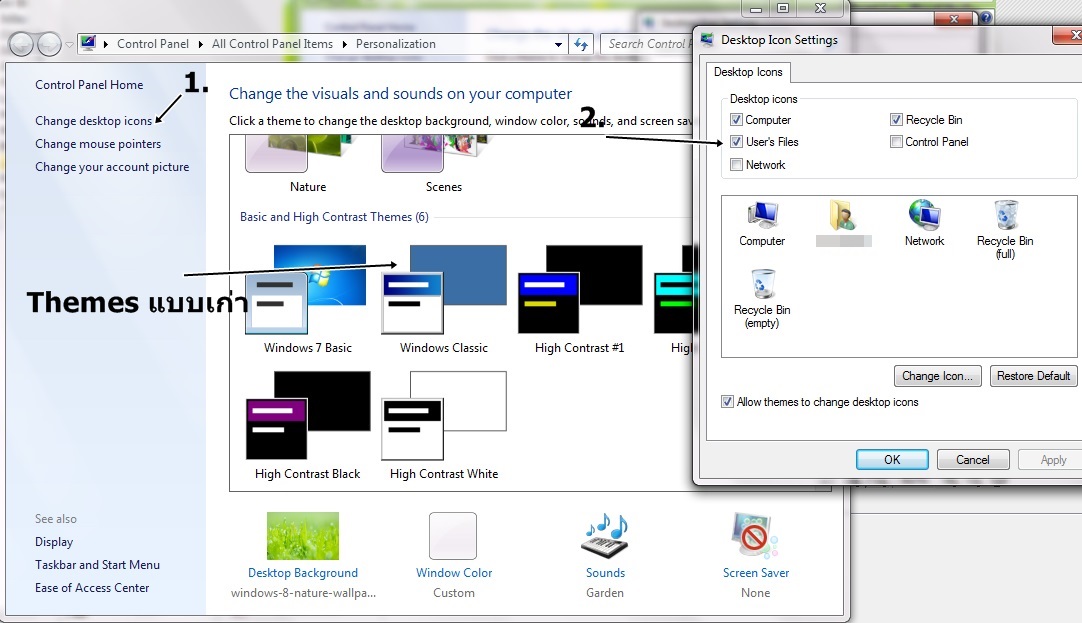Select the Desktop Icons tab
Image resolution: width=1082 pixels, height=623 pixels.
pos(748,72)
